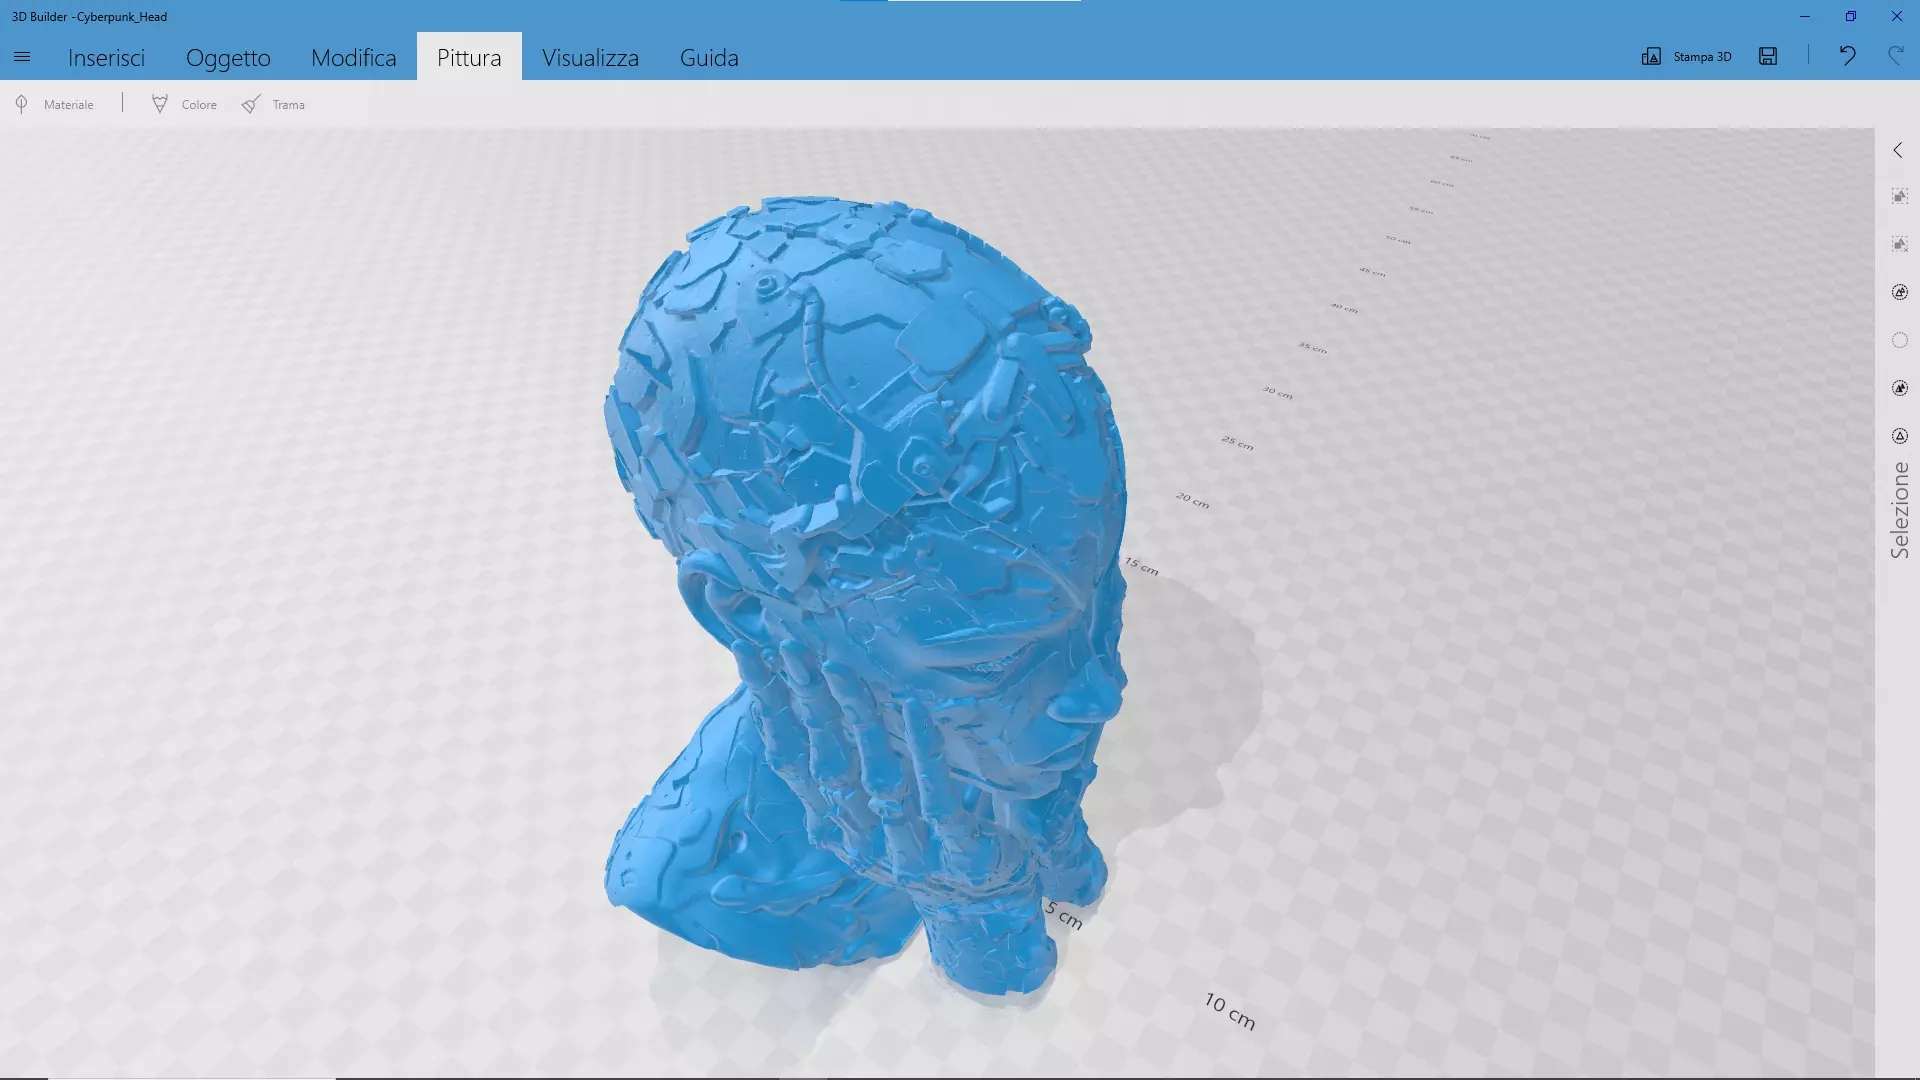Click the deselect-all objects icon with x

point(1900,244)
